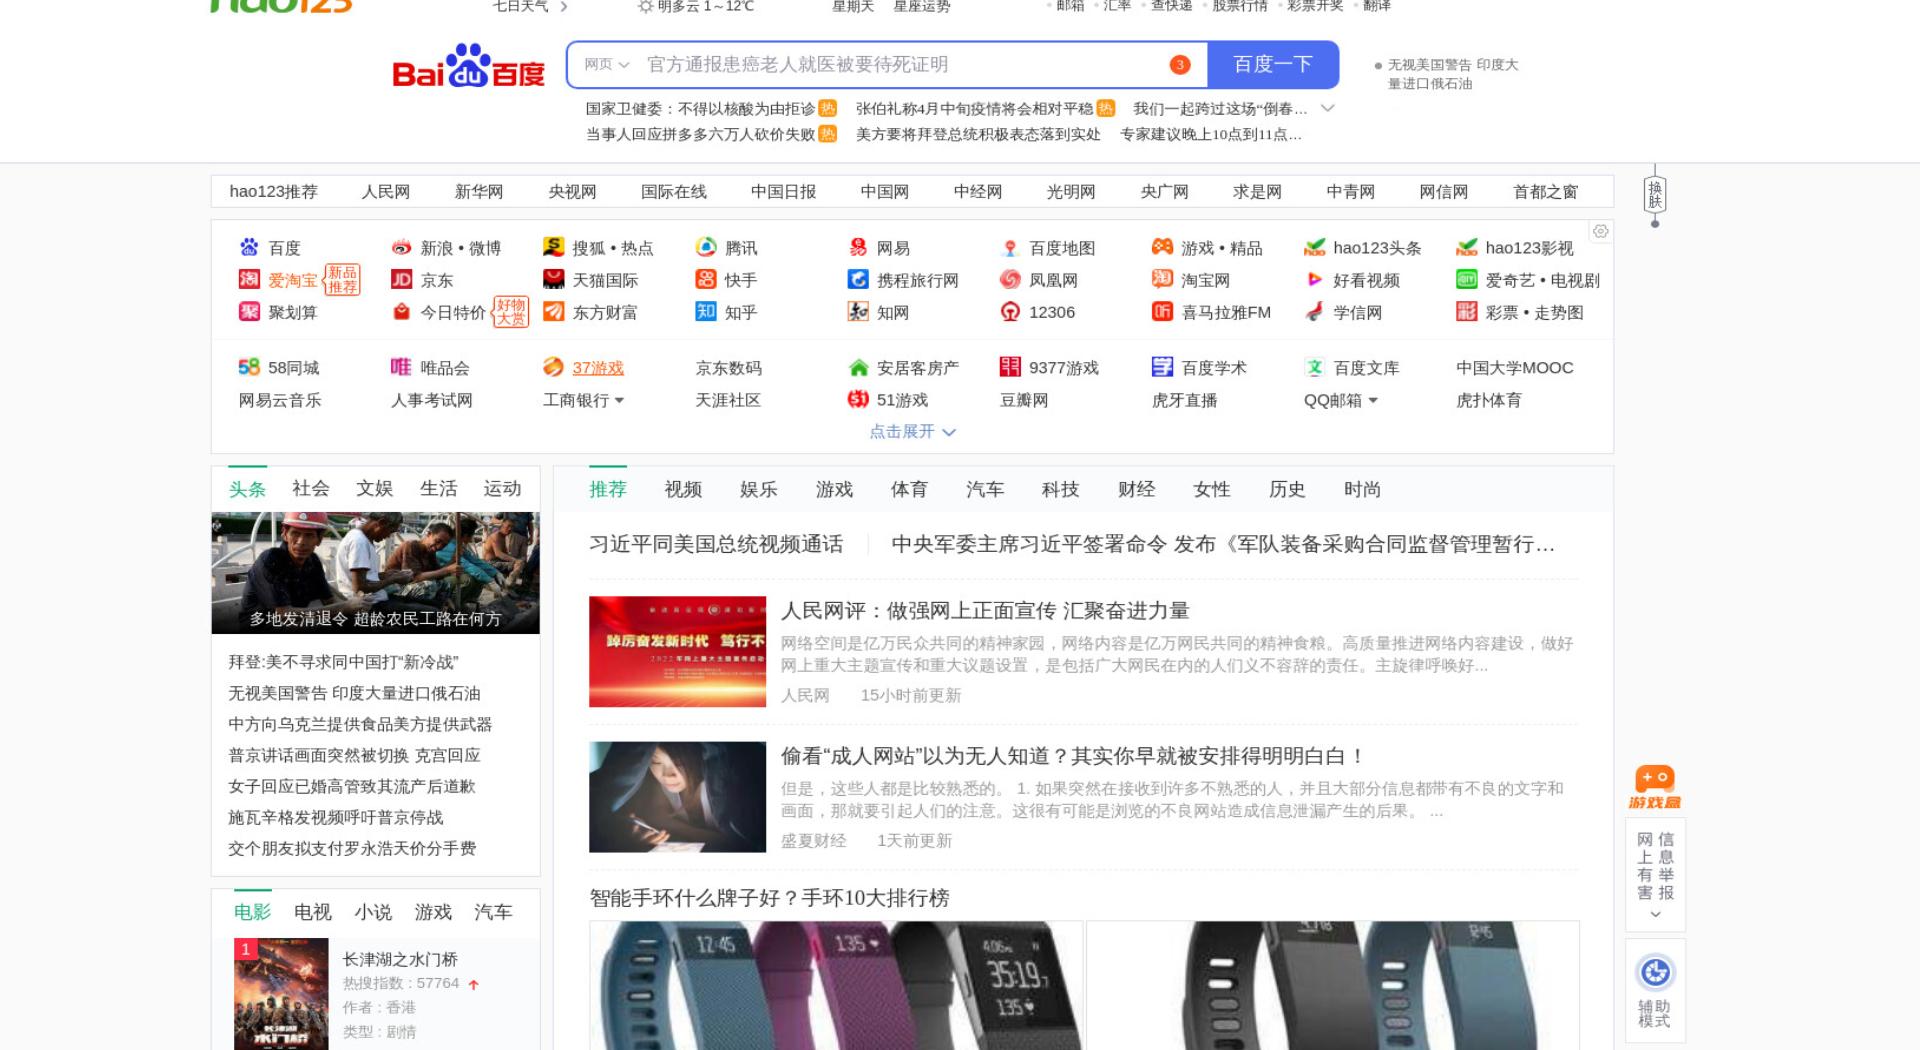Open 新浪 Weibo eye icon

(401, 247)
